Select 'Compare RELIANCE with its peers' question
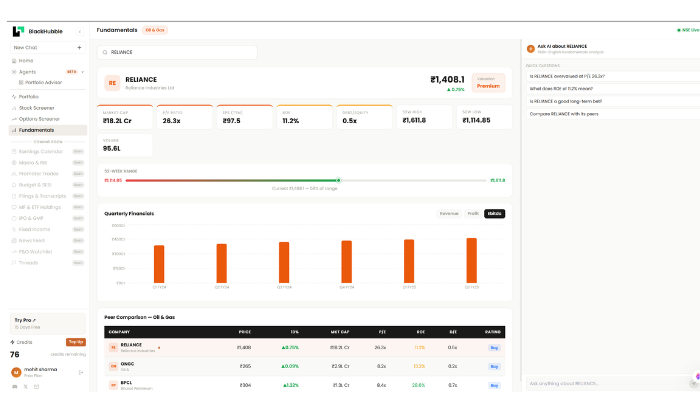The height and width of the screenshot is (400, 700). (x=567, y=113)
